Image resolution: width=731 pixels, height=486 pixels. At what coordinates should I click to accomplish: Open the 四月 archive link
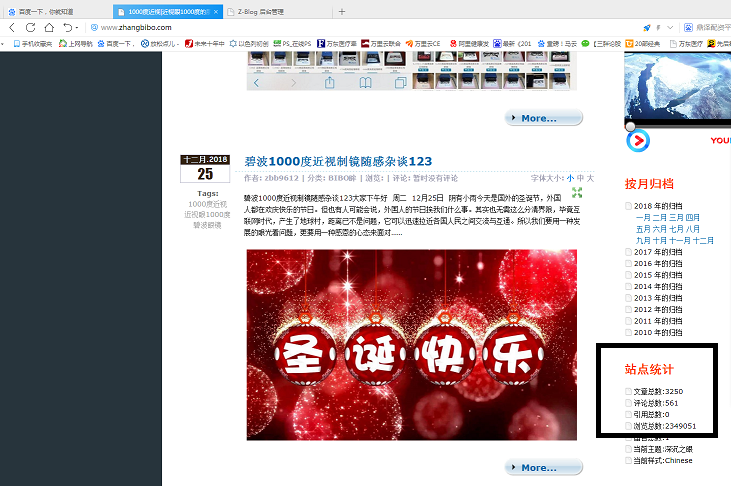click(x=693, y=217)
